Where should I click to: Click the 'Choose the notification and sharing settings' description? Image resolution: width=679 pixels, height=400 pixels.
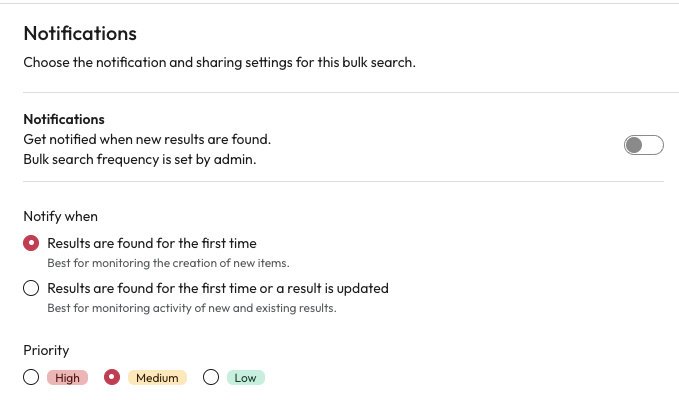(219, 62)
